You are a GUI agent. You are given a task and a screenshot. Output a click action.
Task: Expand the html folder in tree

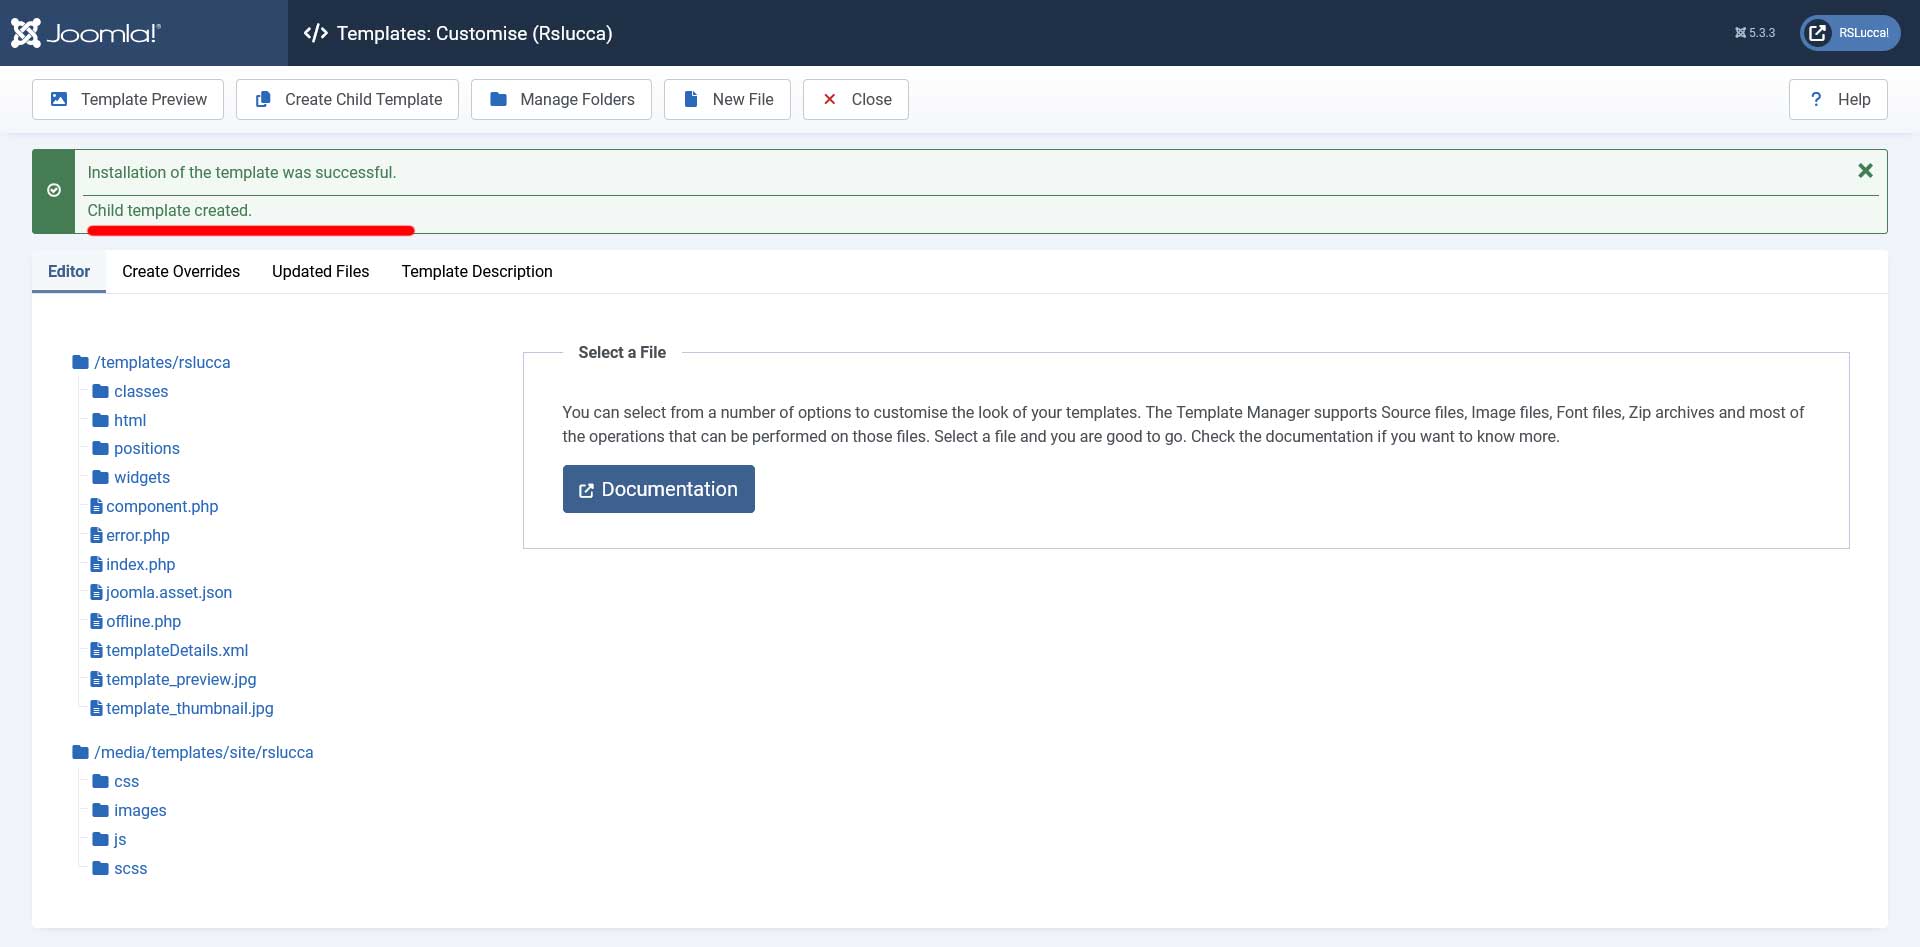[129, 420]
